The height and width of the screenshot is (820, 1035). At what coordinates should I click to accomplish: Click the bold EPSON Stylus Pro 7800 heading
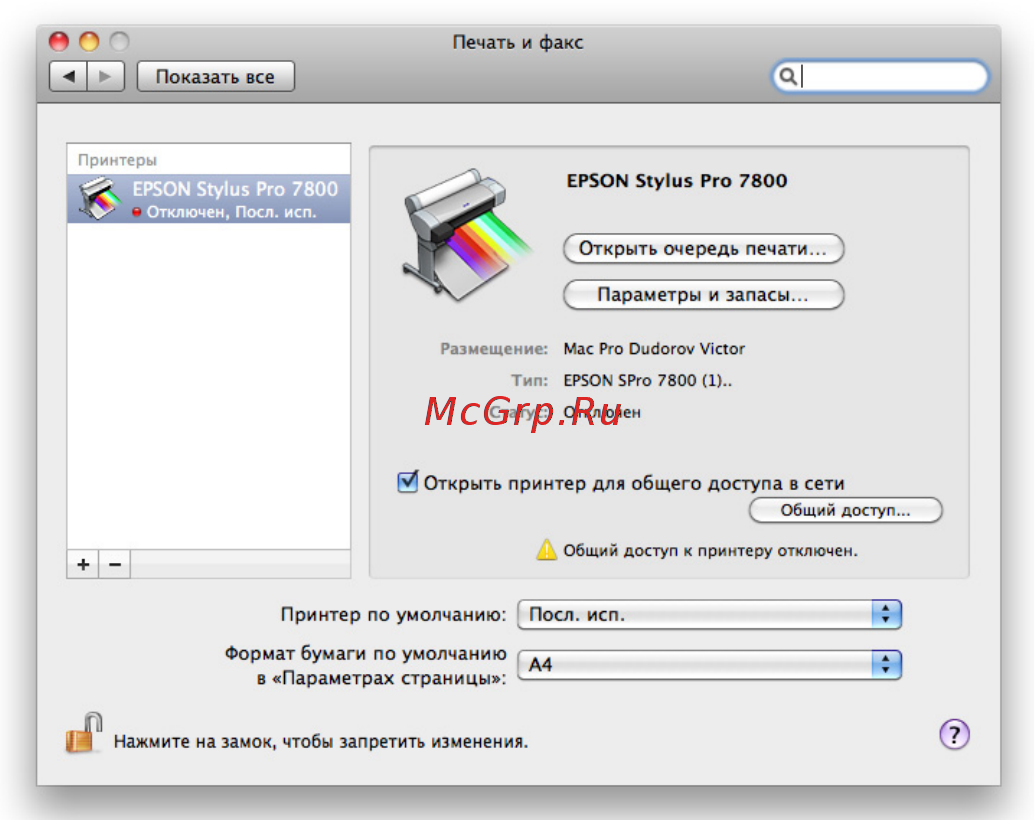point(677,181)
